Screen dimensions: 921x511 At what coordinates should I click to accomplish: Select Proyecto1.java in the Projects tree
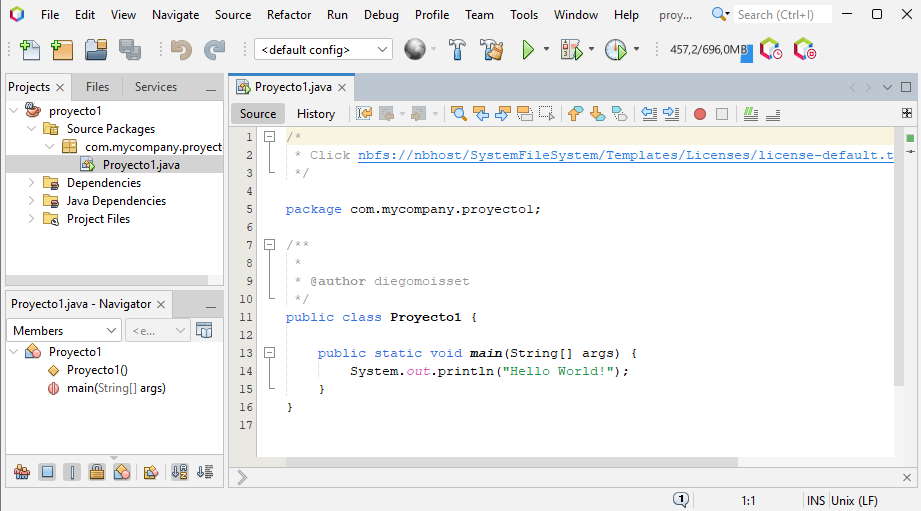pos(141,165)
